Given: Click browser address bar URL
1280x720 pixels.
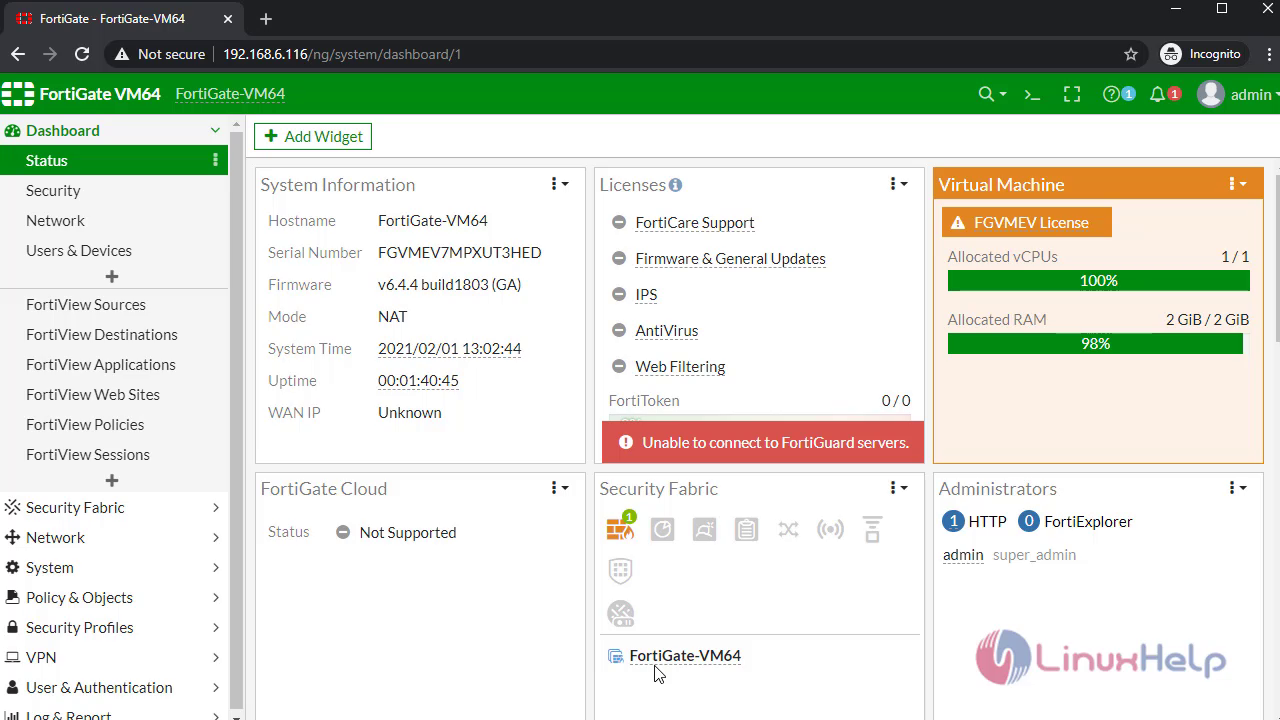Looking at the screenshot, I should (342, 54).
